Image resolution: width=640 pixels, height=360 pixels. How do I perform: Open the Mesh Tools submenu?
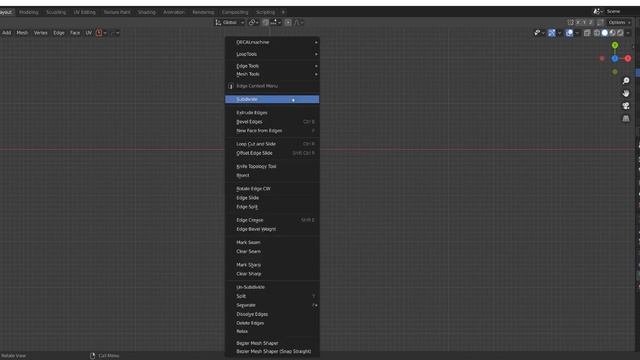(x=272, y=74)
